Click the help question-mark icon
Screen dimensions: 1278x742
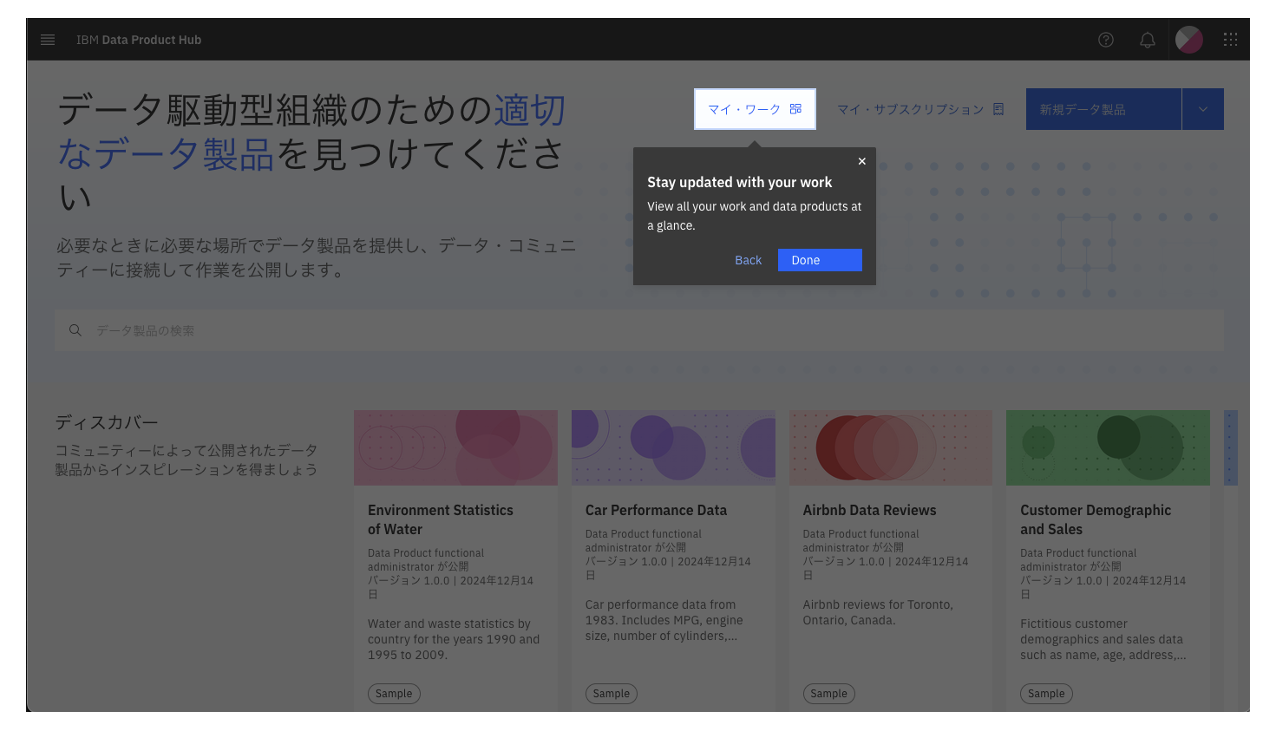1105,40
